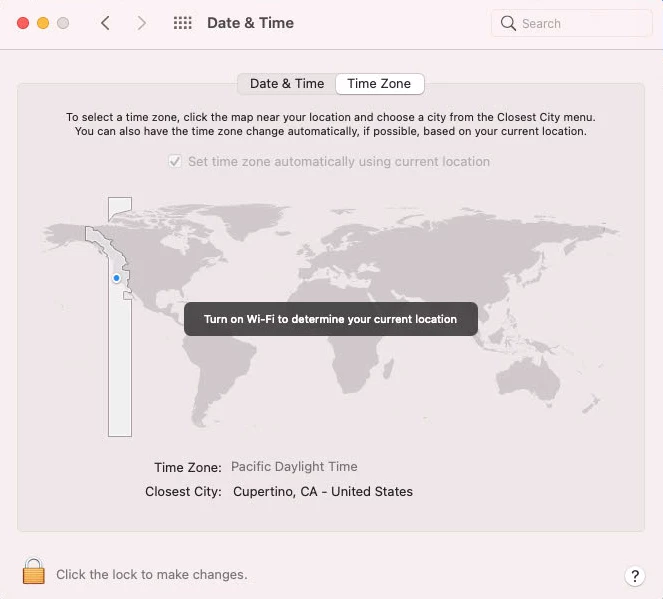Click the blue location dot on map
The image size is (663, 599).
point(116,278)
